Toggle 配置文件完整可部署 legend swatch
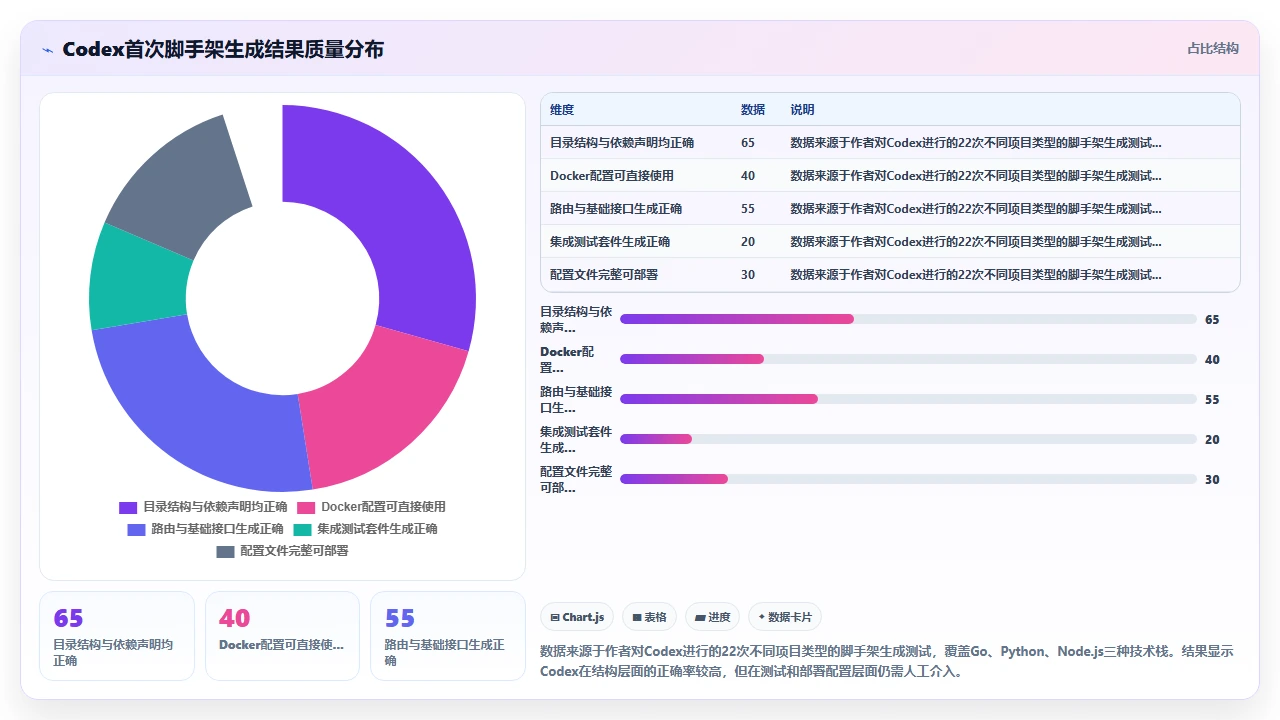The image size is (1280, 720). [x=225, y=551]
